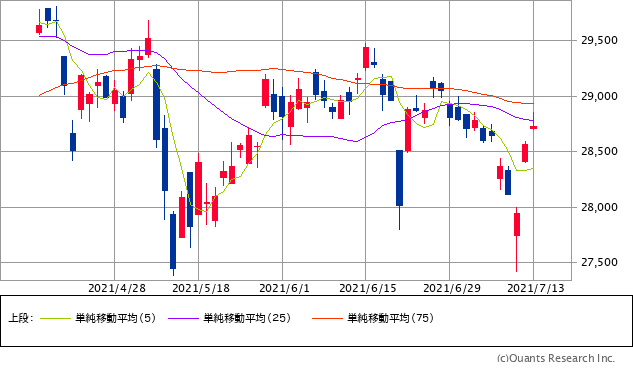Screen dimensions: 633x370
Task: Click the red candlestick on the 2021/6/15 gridline
Action: [366, 58]
